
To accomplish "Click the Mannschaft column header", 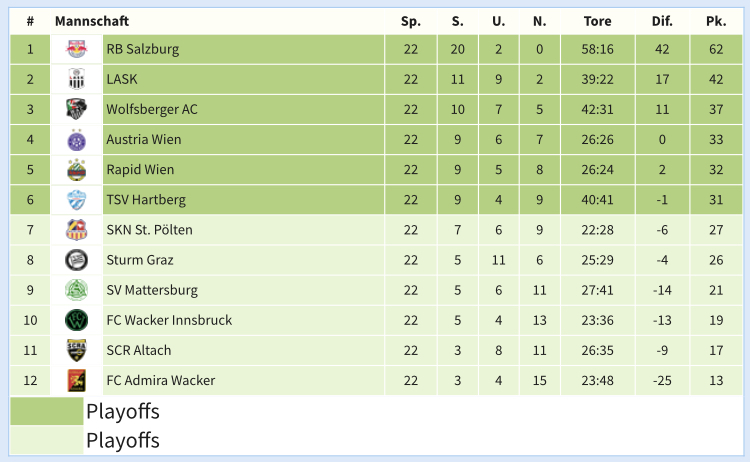I will click(x=92, y=21).
